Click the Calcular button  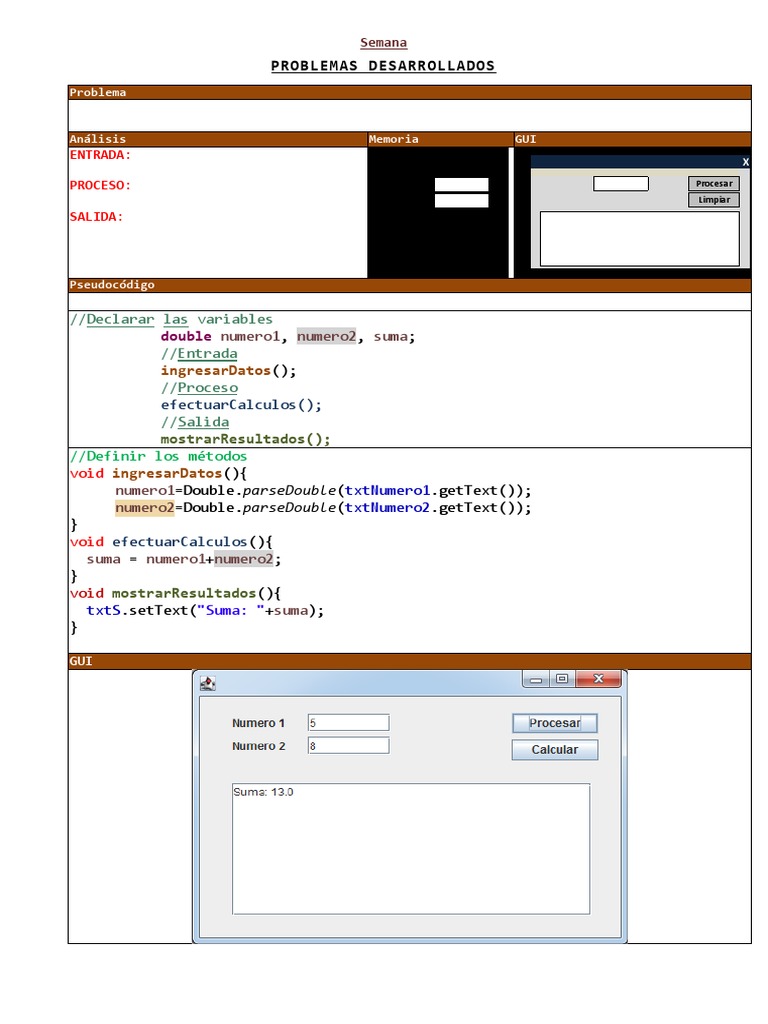[x=554, y=750]
